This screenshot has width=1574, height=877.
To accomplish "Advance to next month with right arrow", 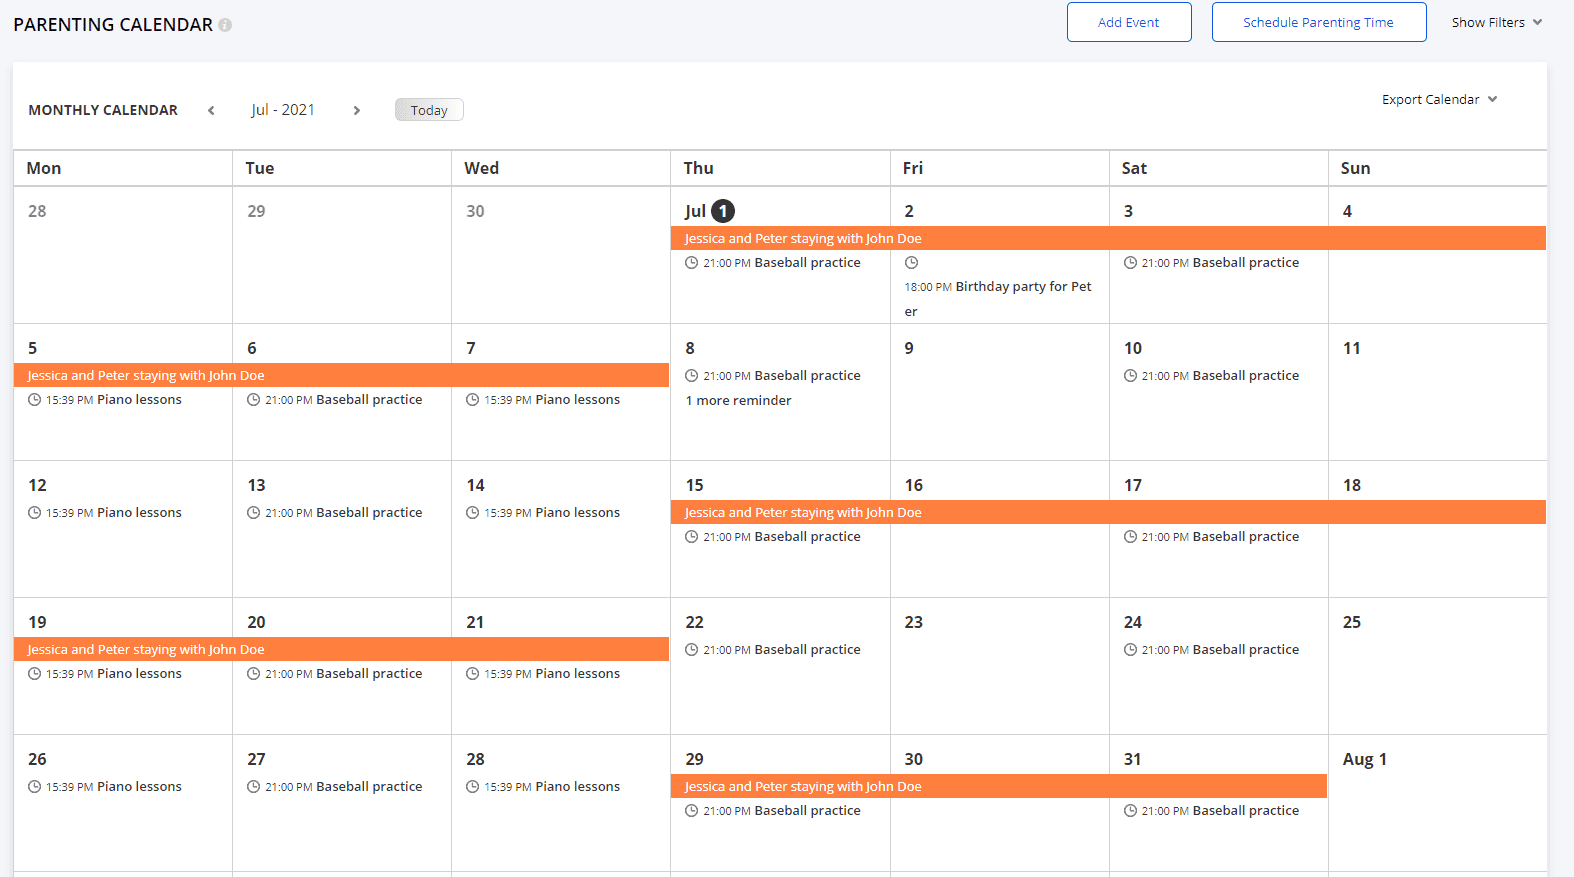I will (357, 111).
